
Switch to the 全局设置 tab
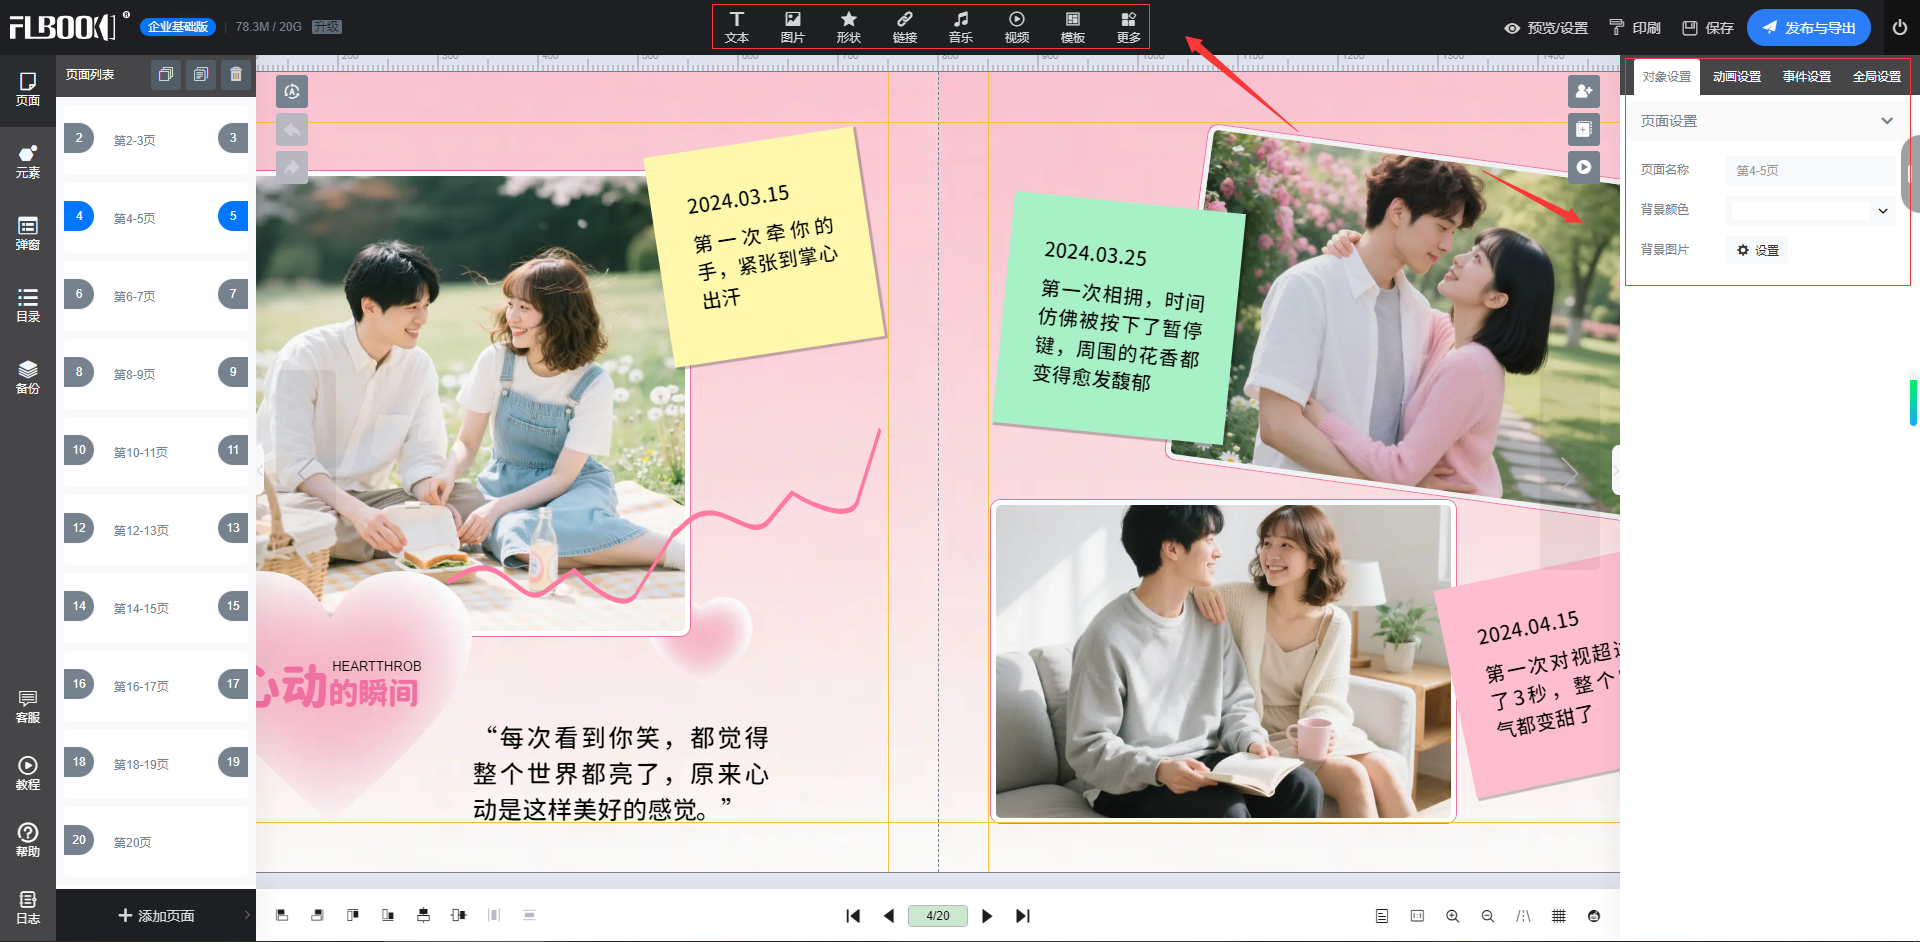(1876, 77)
